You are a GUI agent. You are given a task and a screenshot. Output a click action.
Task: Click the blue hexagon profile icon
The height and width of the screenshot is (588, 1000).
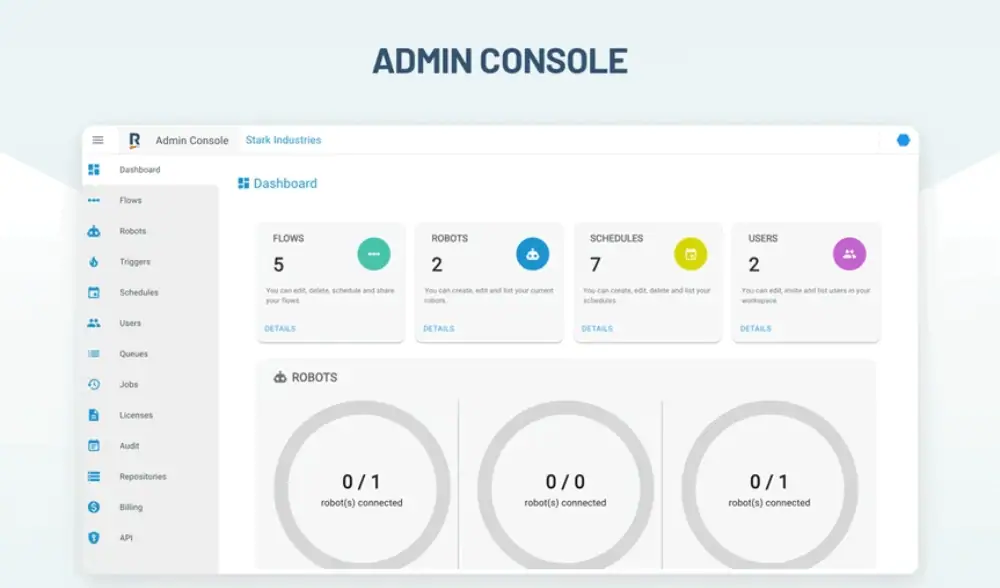(903, 140)
